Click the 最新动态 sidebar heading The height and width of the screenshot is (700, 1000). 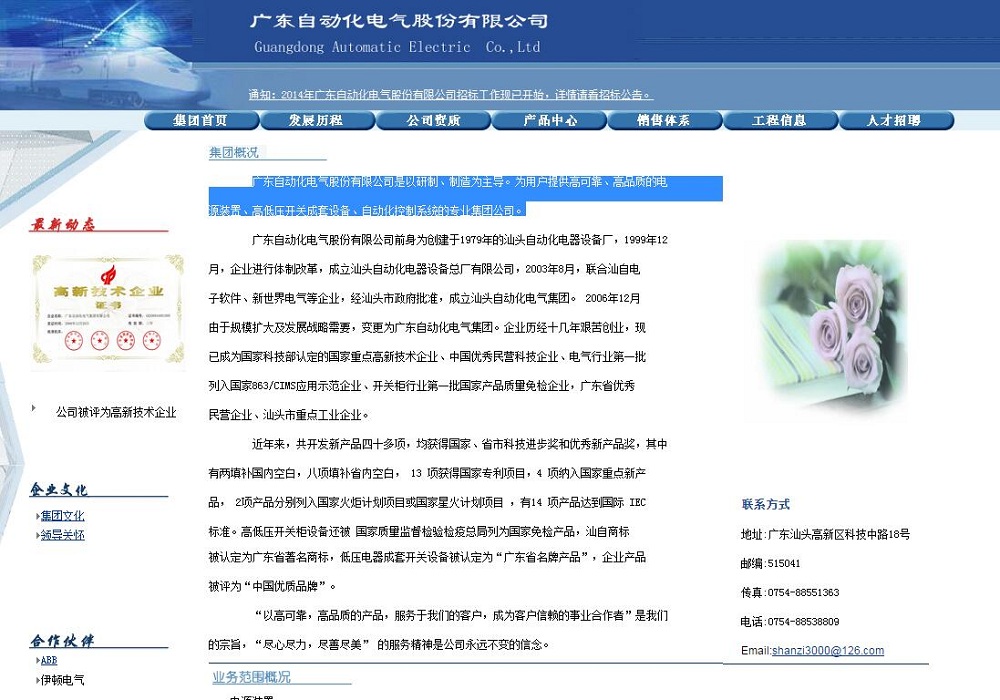click(x=62, y=224)
